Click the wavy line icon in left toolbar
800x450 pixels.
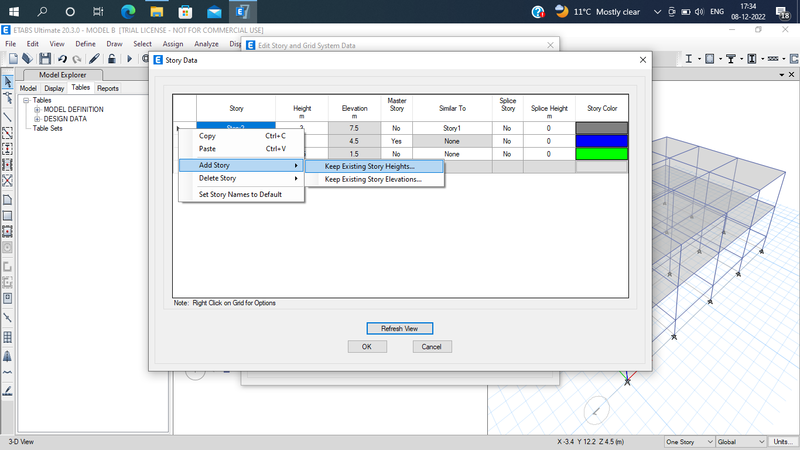8,372
